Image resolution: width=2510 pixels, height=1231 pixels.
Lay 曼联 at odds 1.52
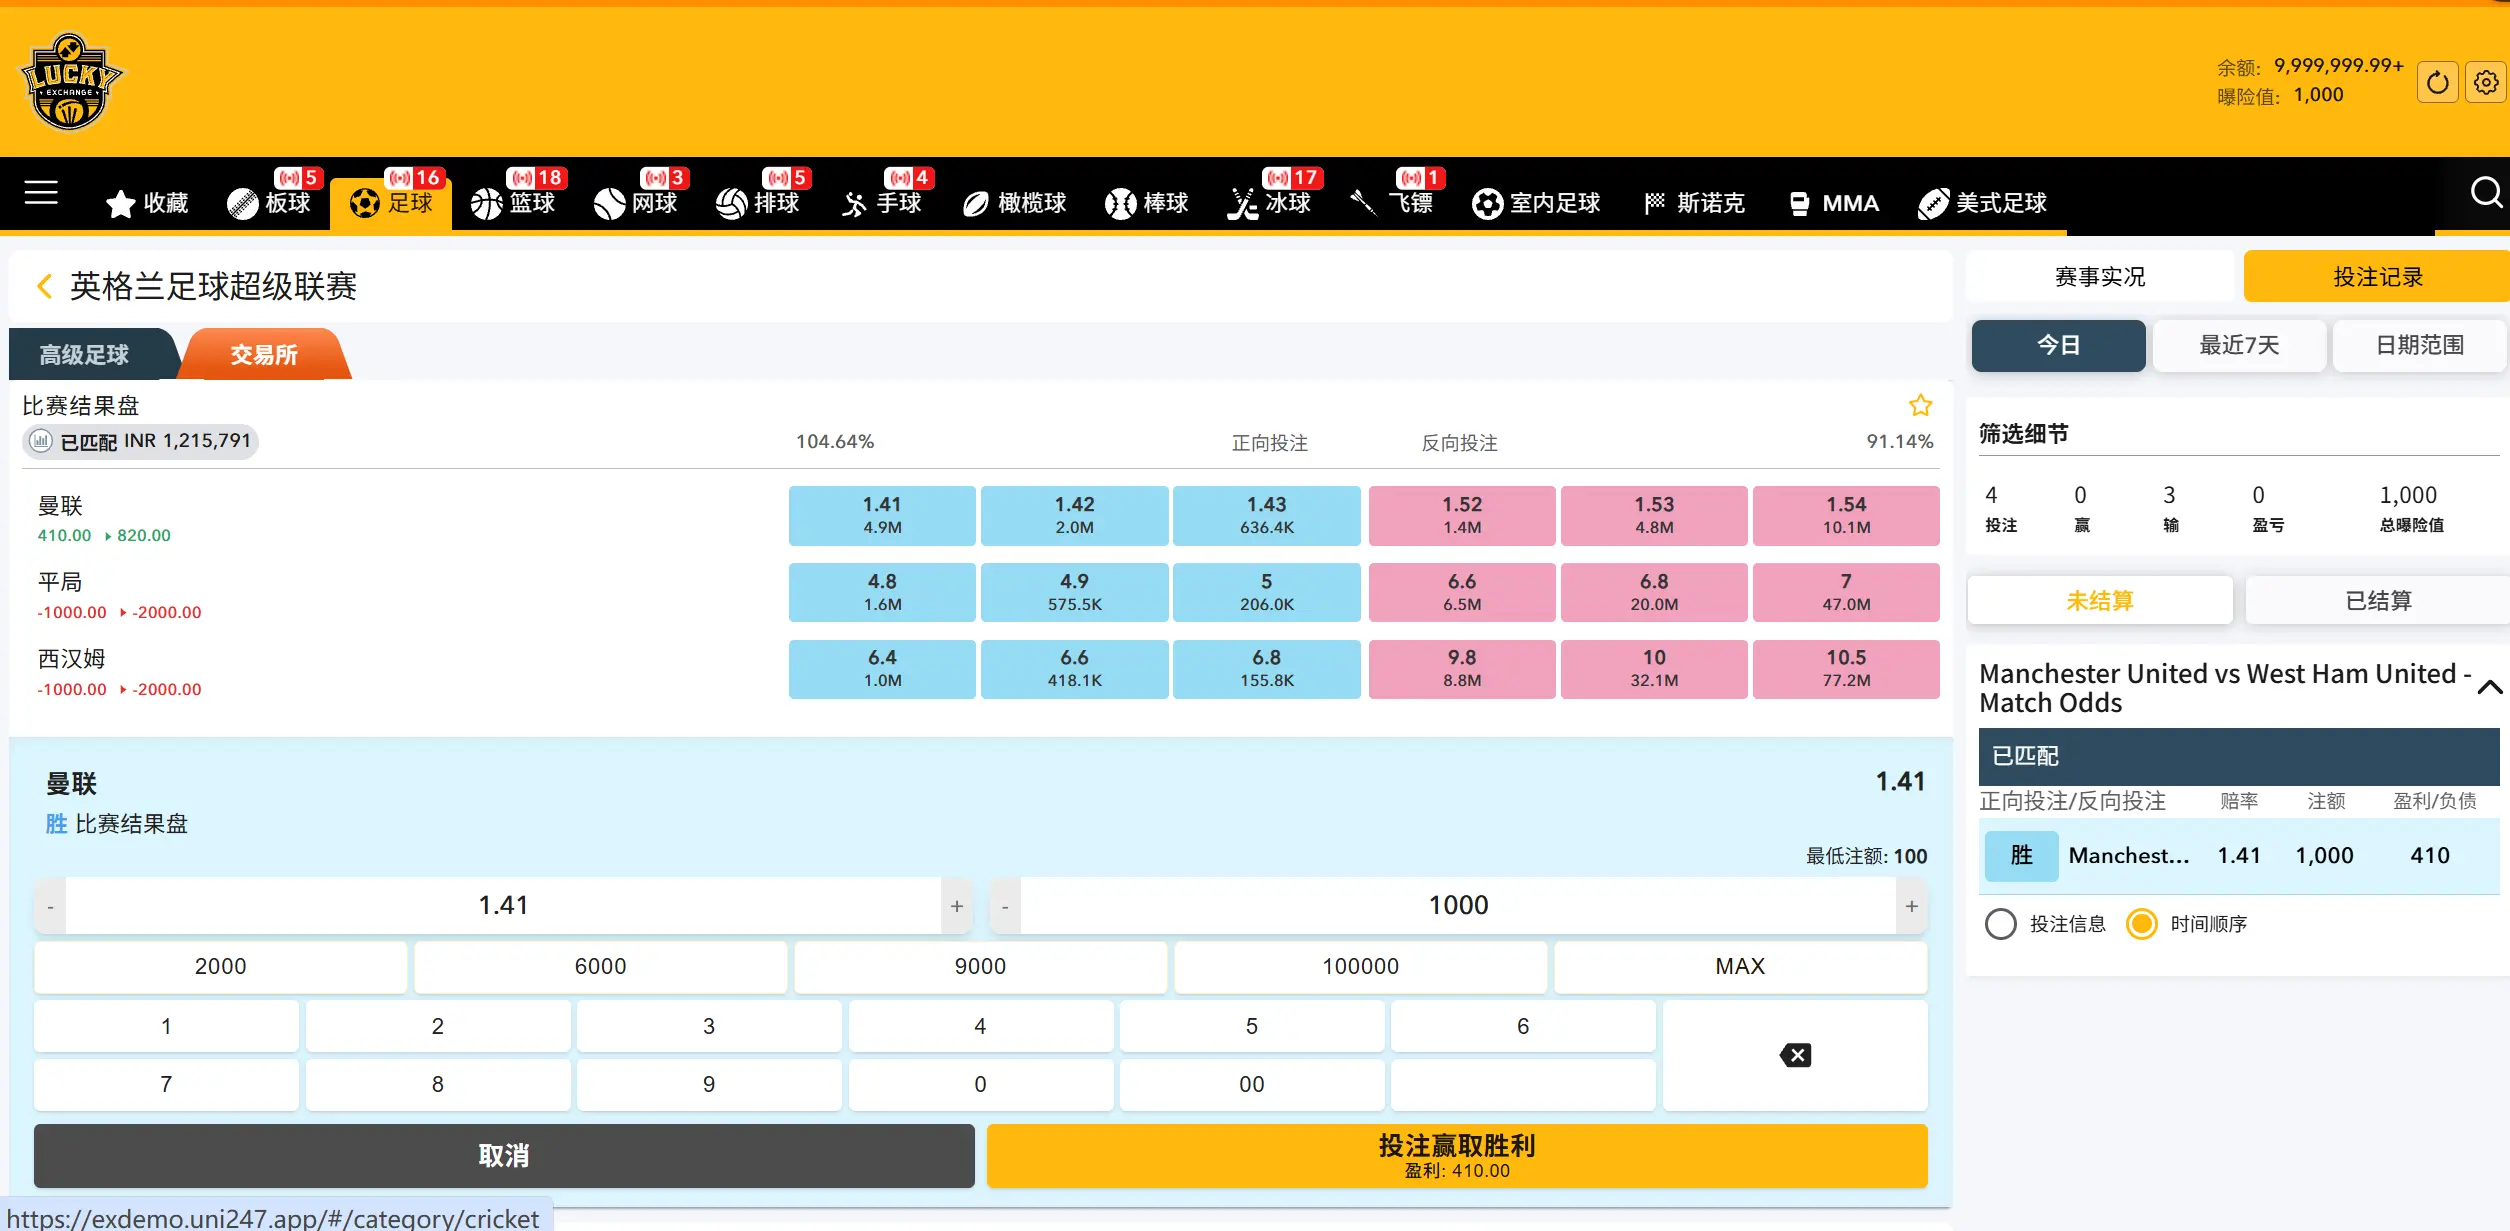point(1462,516)
